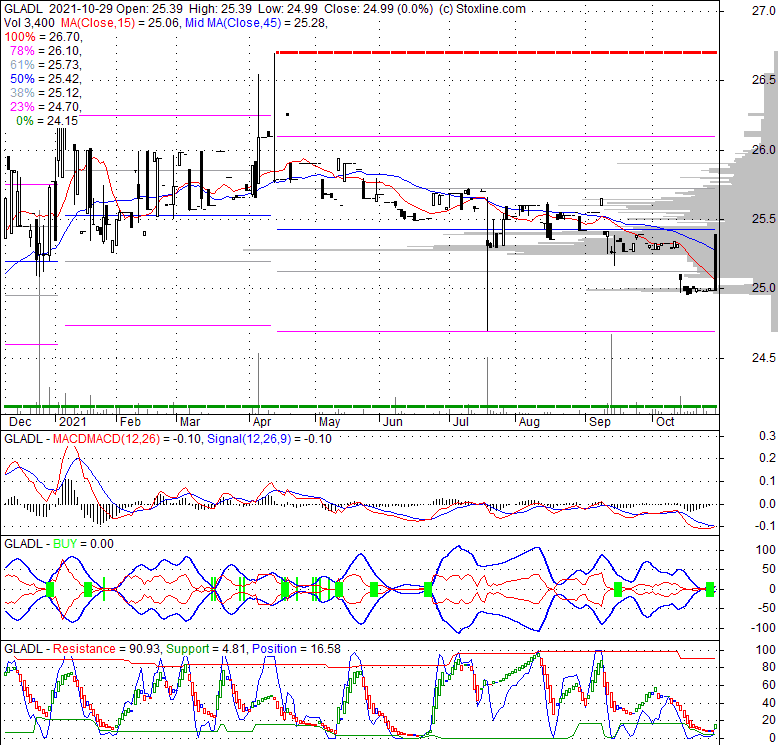Click the '100% = 26.70' Fibonacci level
This screenshot has width=780, height=745.
pyautogui.click(x=43, y=37)
